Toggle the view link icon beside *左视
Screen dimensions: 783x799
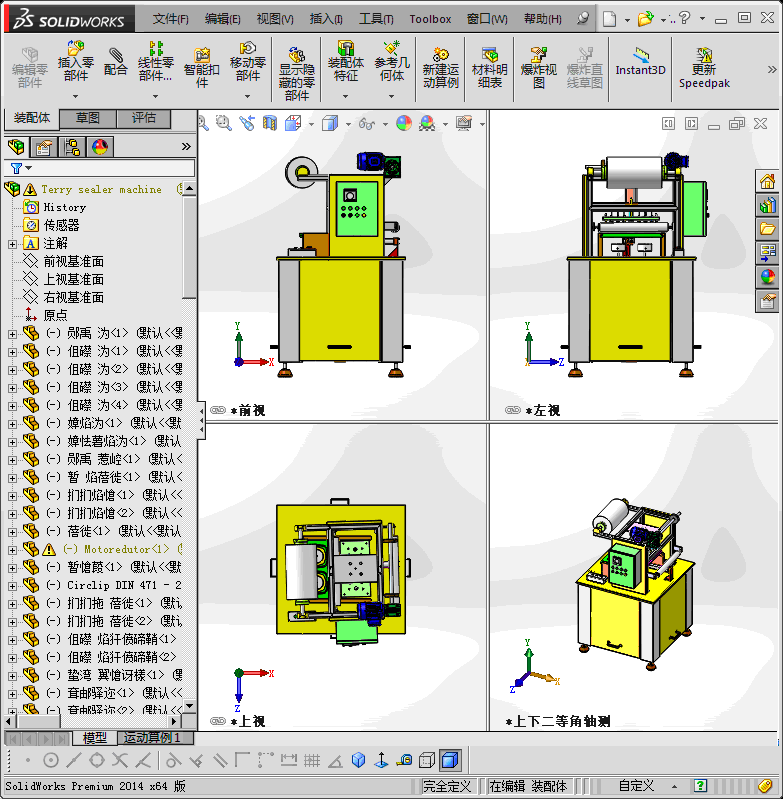(x=512, y=410)
